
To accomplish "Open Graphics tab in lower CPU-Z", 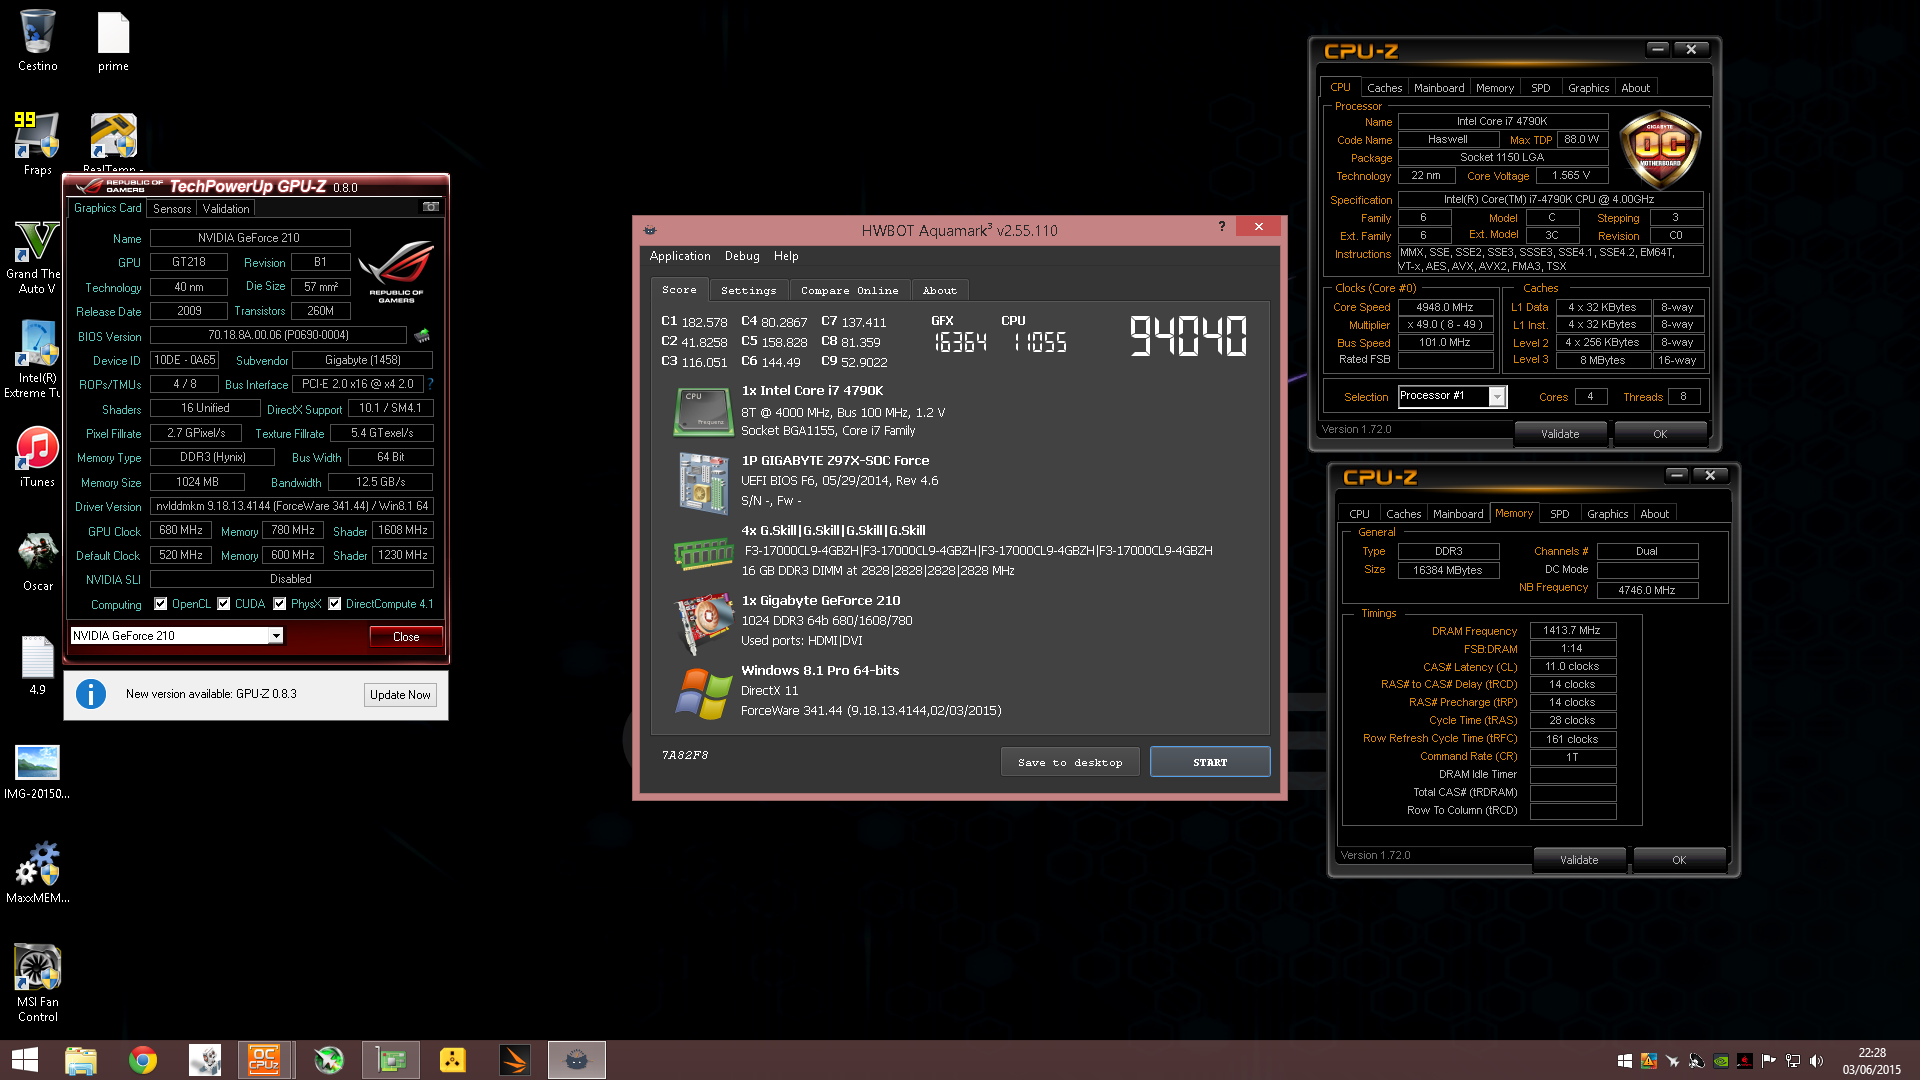I will [x=1607, y=514].
